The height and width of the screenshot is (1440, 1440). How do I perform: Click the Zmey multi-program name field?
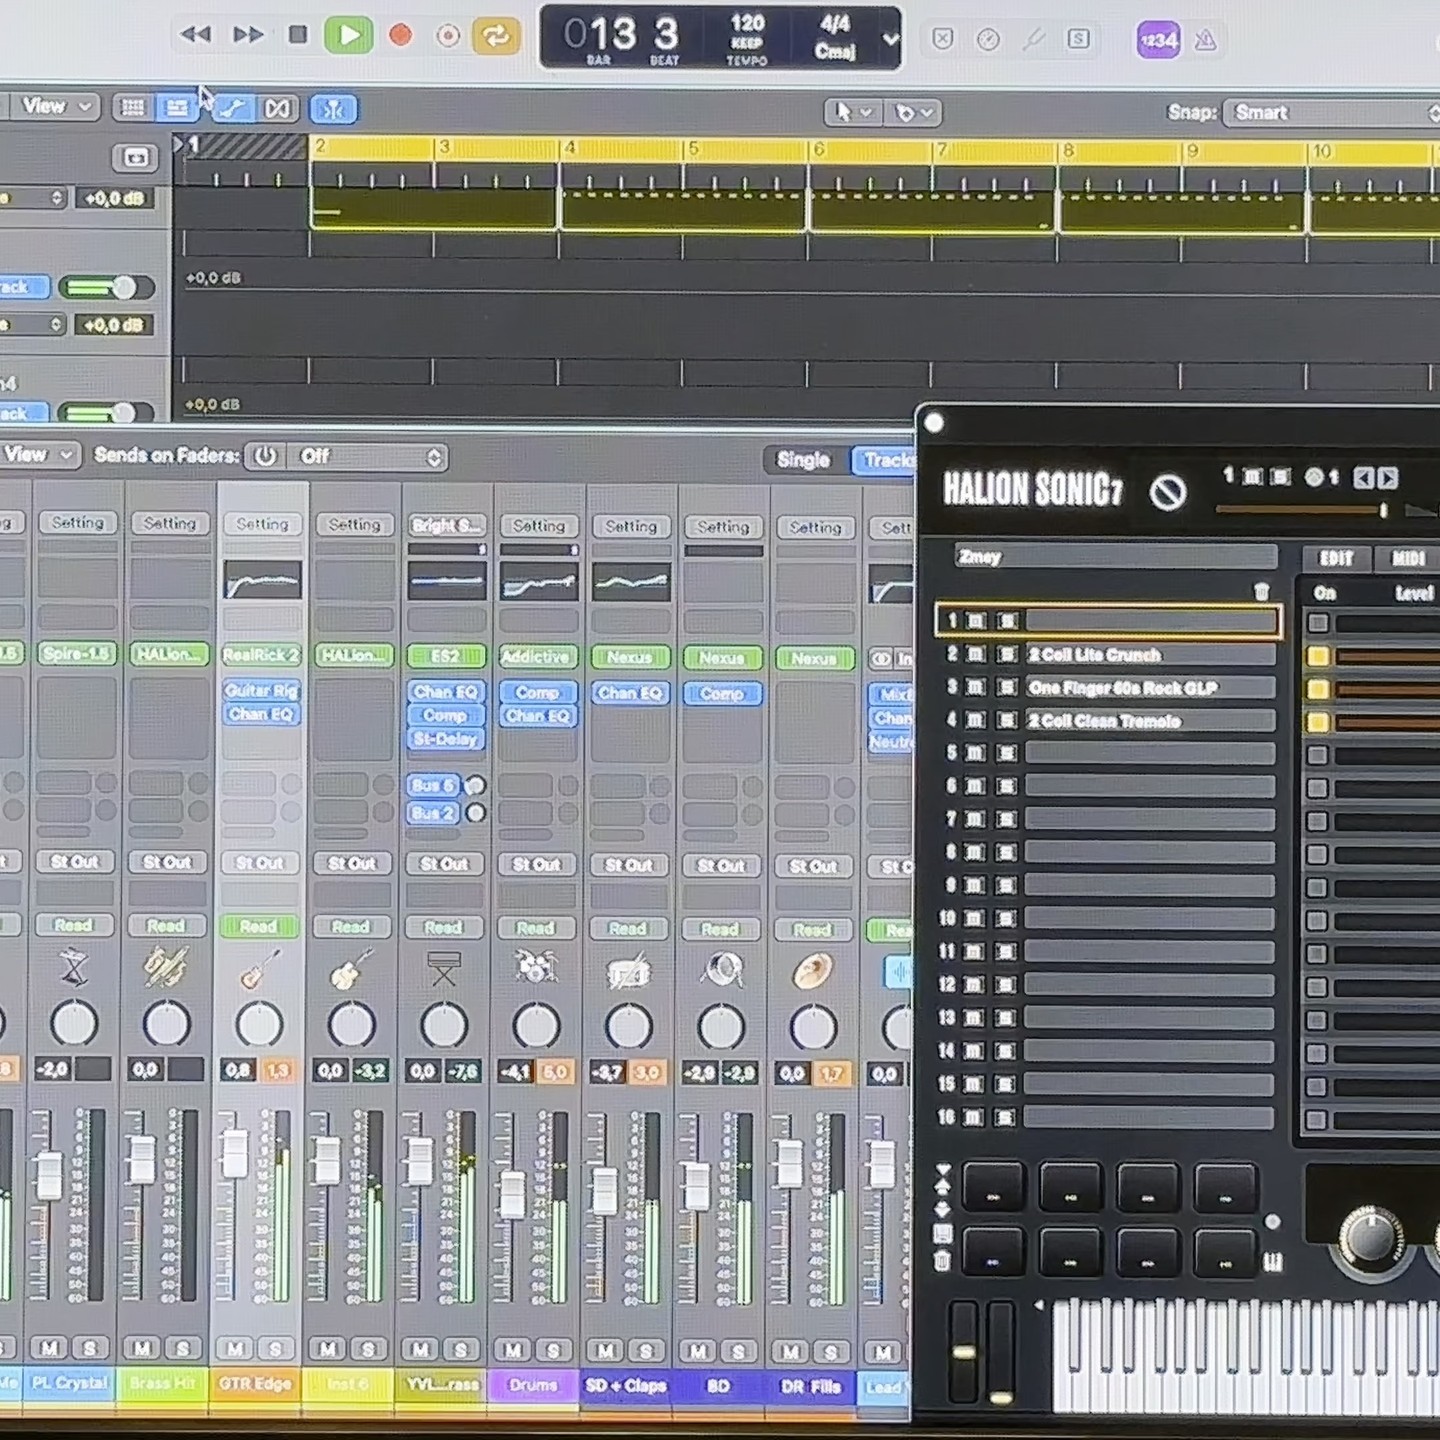1114,557
